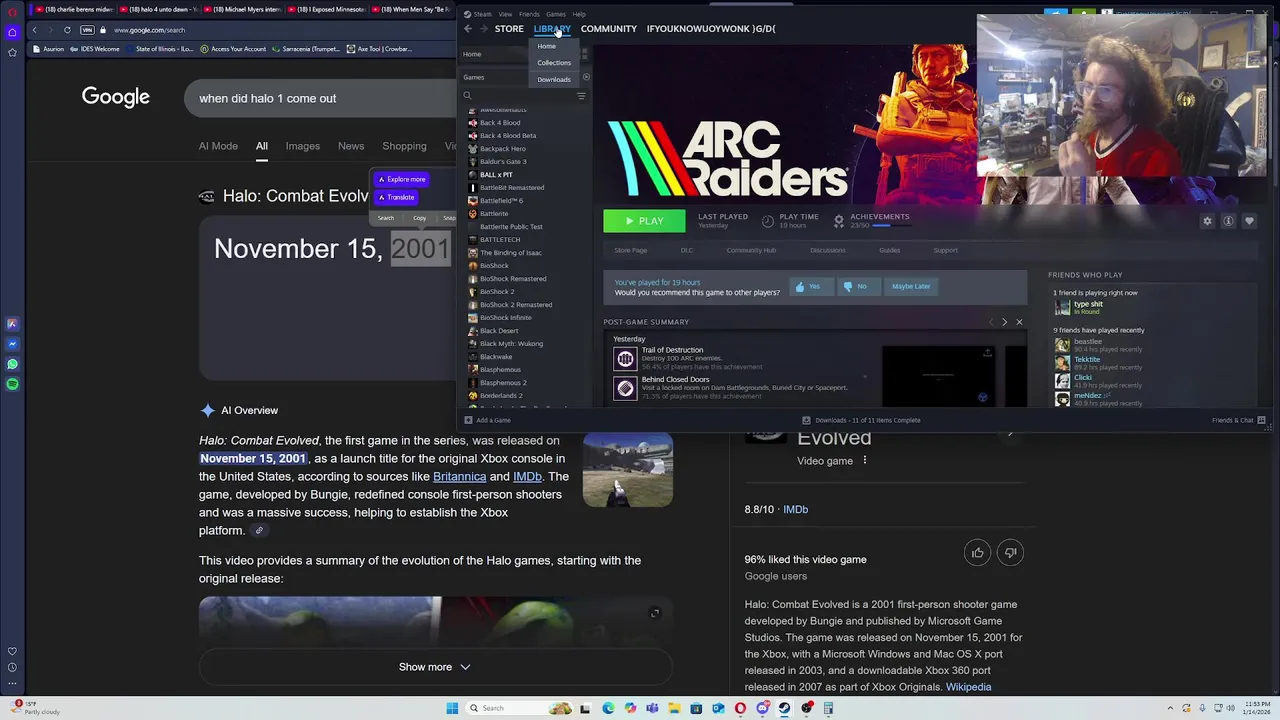Choose Home in the Library dropdown
Viewport: 1280px width, 720px height.
pos(546,47)
